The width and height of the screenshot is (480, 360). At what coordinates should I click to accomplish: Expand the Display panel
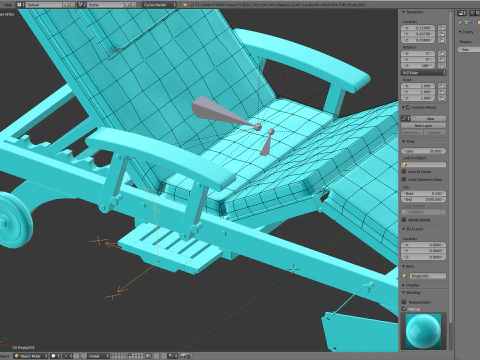tap(403, 285)
